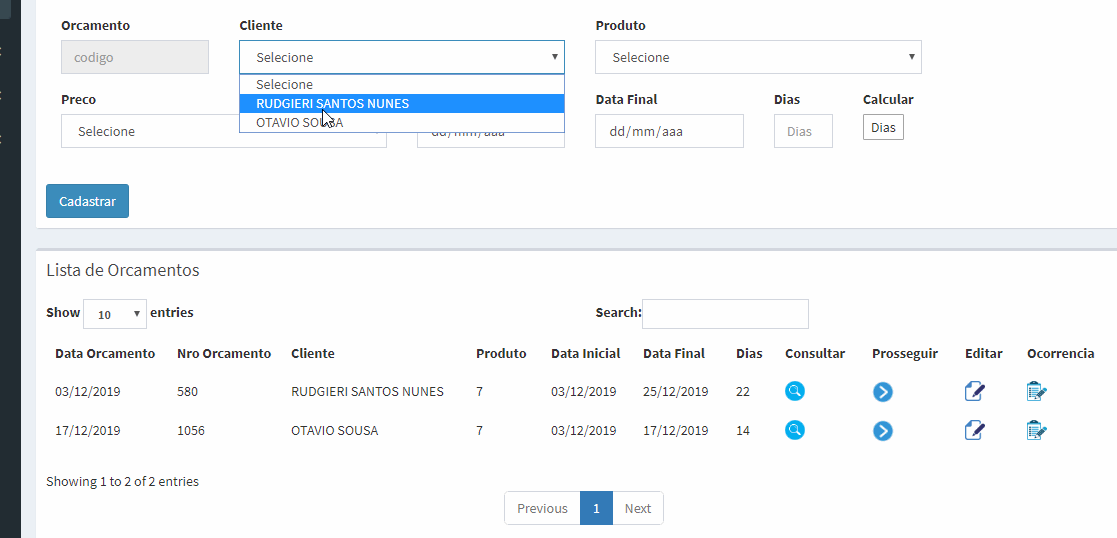
Task: Click the Dias calcular button
Action: click(x=883, y=128)
